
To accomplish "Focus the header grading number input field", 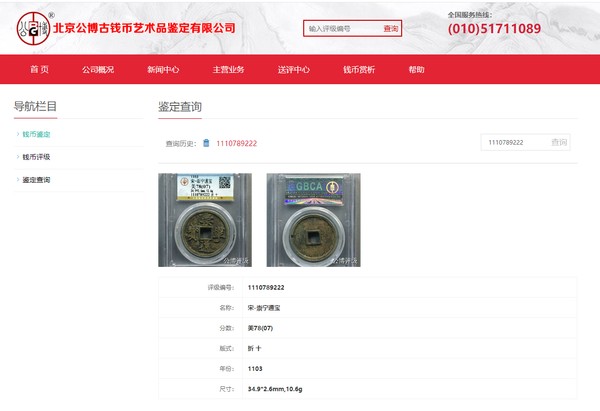I will click(342, 28).
